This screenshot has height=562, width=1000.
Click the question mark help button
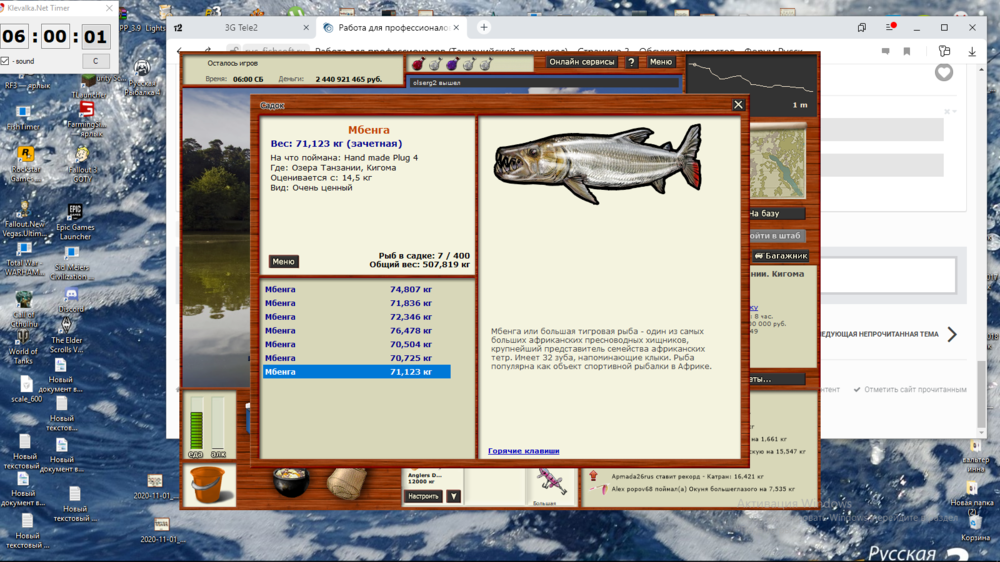point(631,62)
